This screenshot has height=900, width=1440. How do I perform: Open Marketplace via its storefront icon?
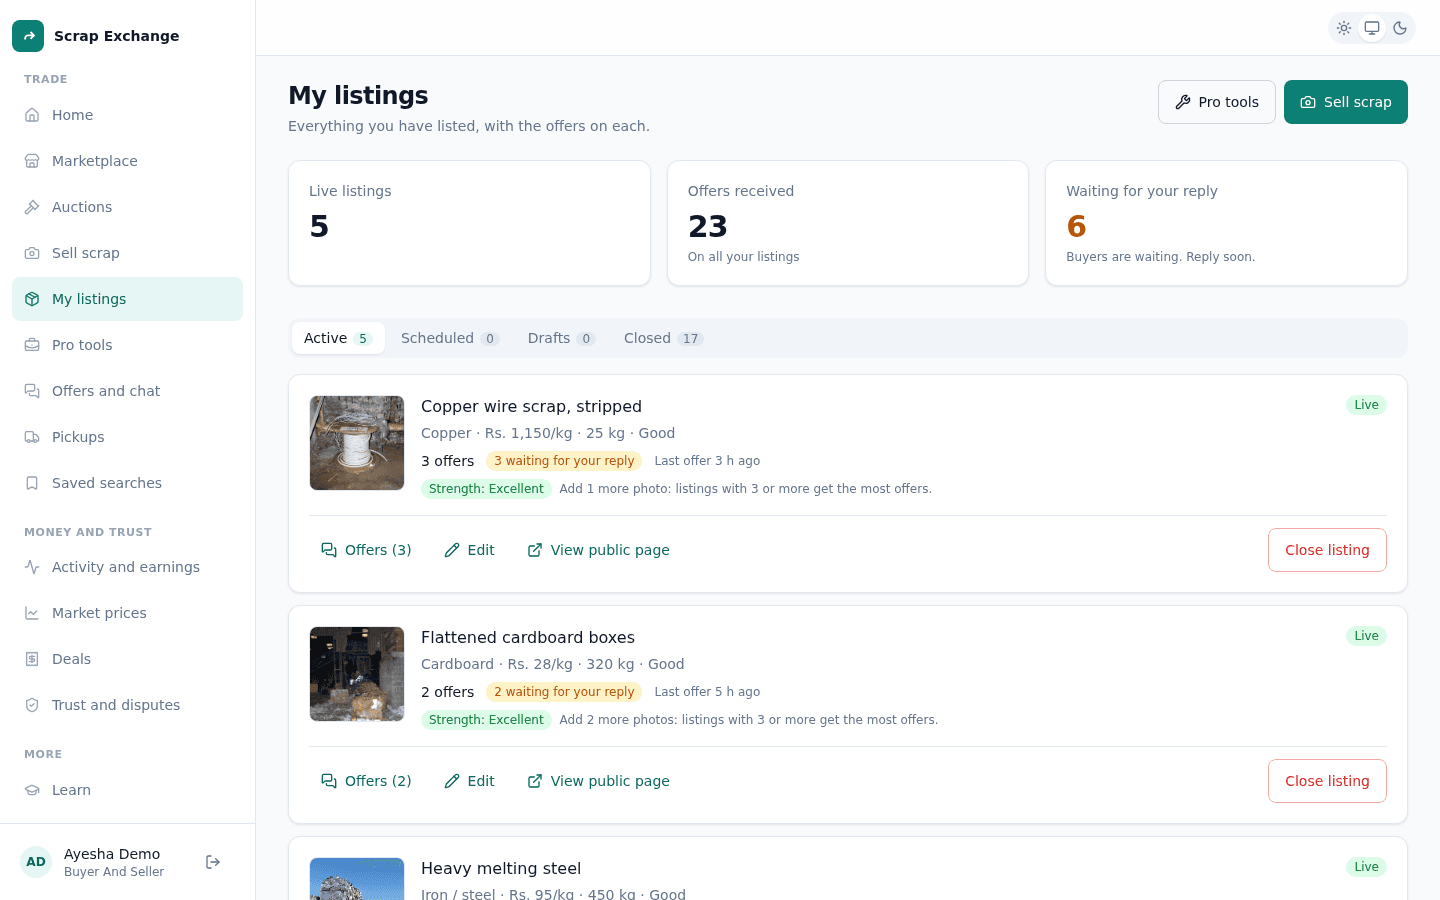(x=32, y=161)
